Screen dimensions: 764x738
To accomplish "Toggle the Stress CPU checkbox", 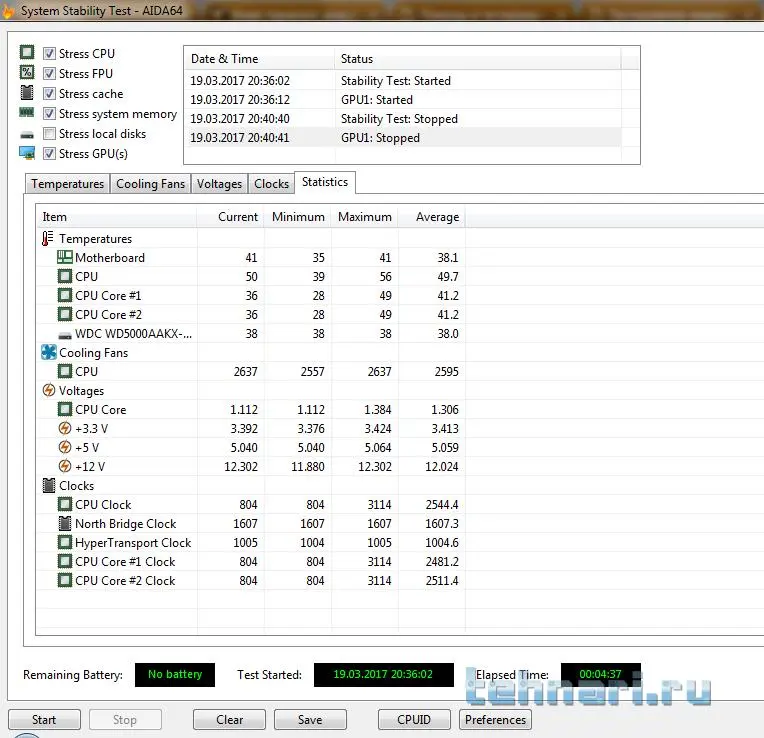I will click(49, 54).
